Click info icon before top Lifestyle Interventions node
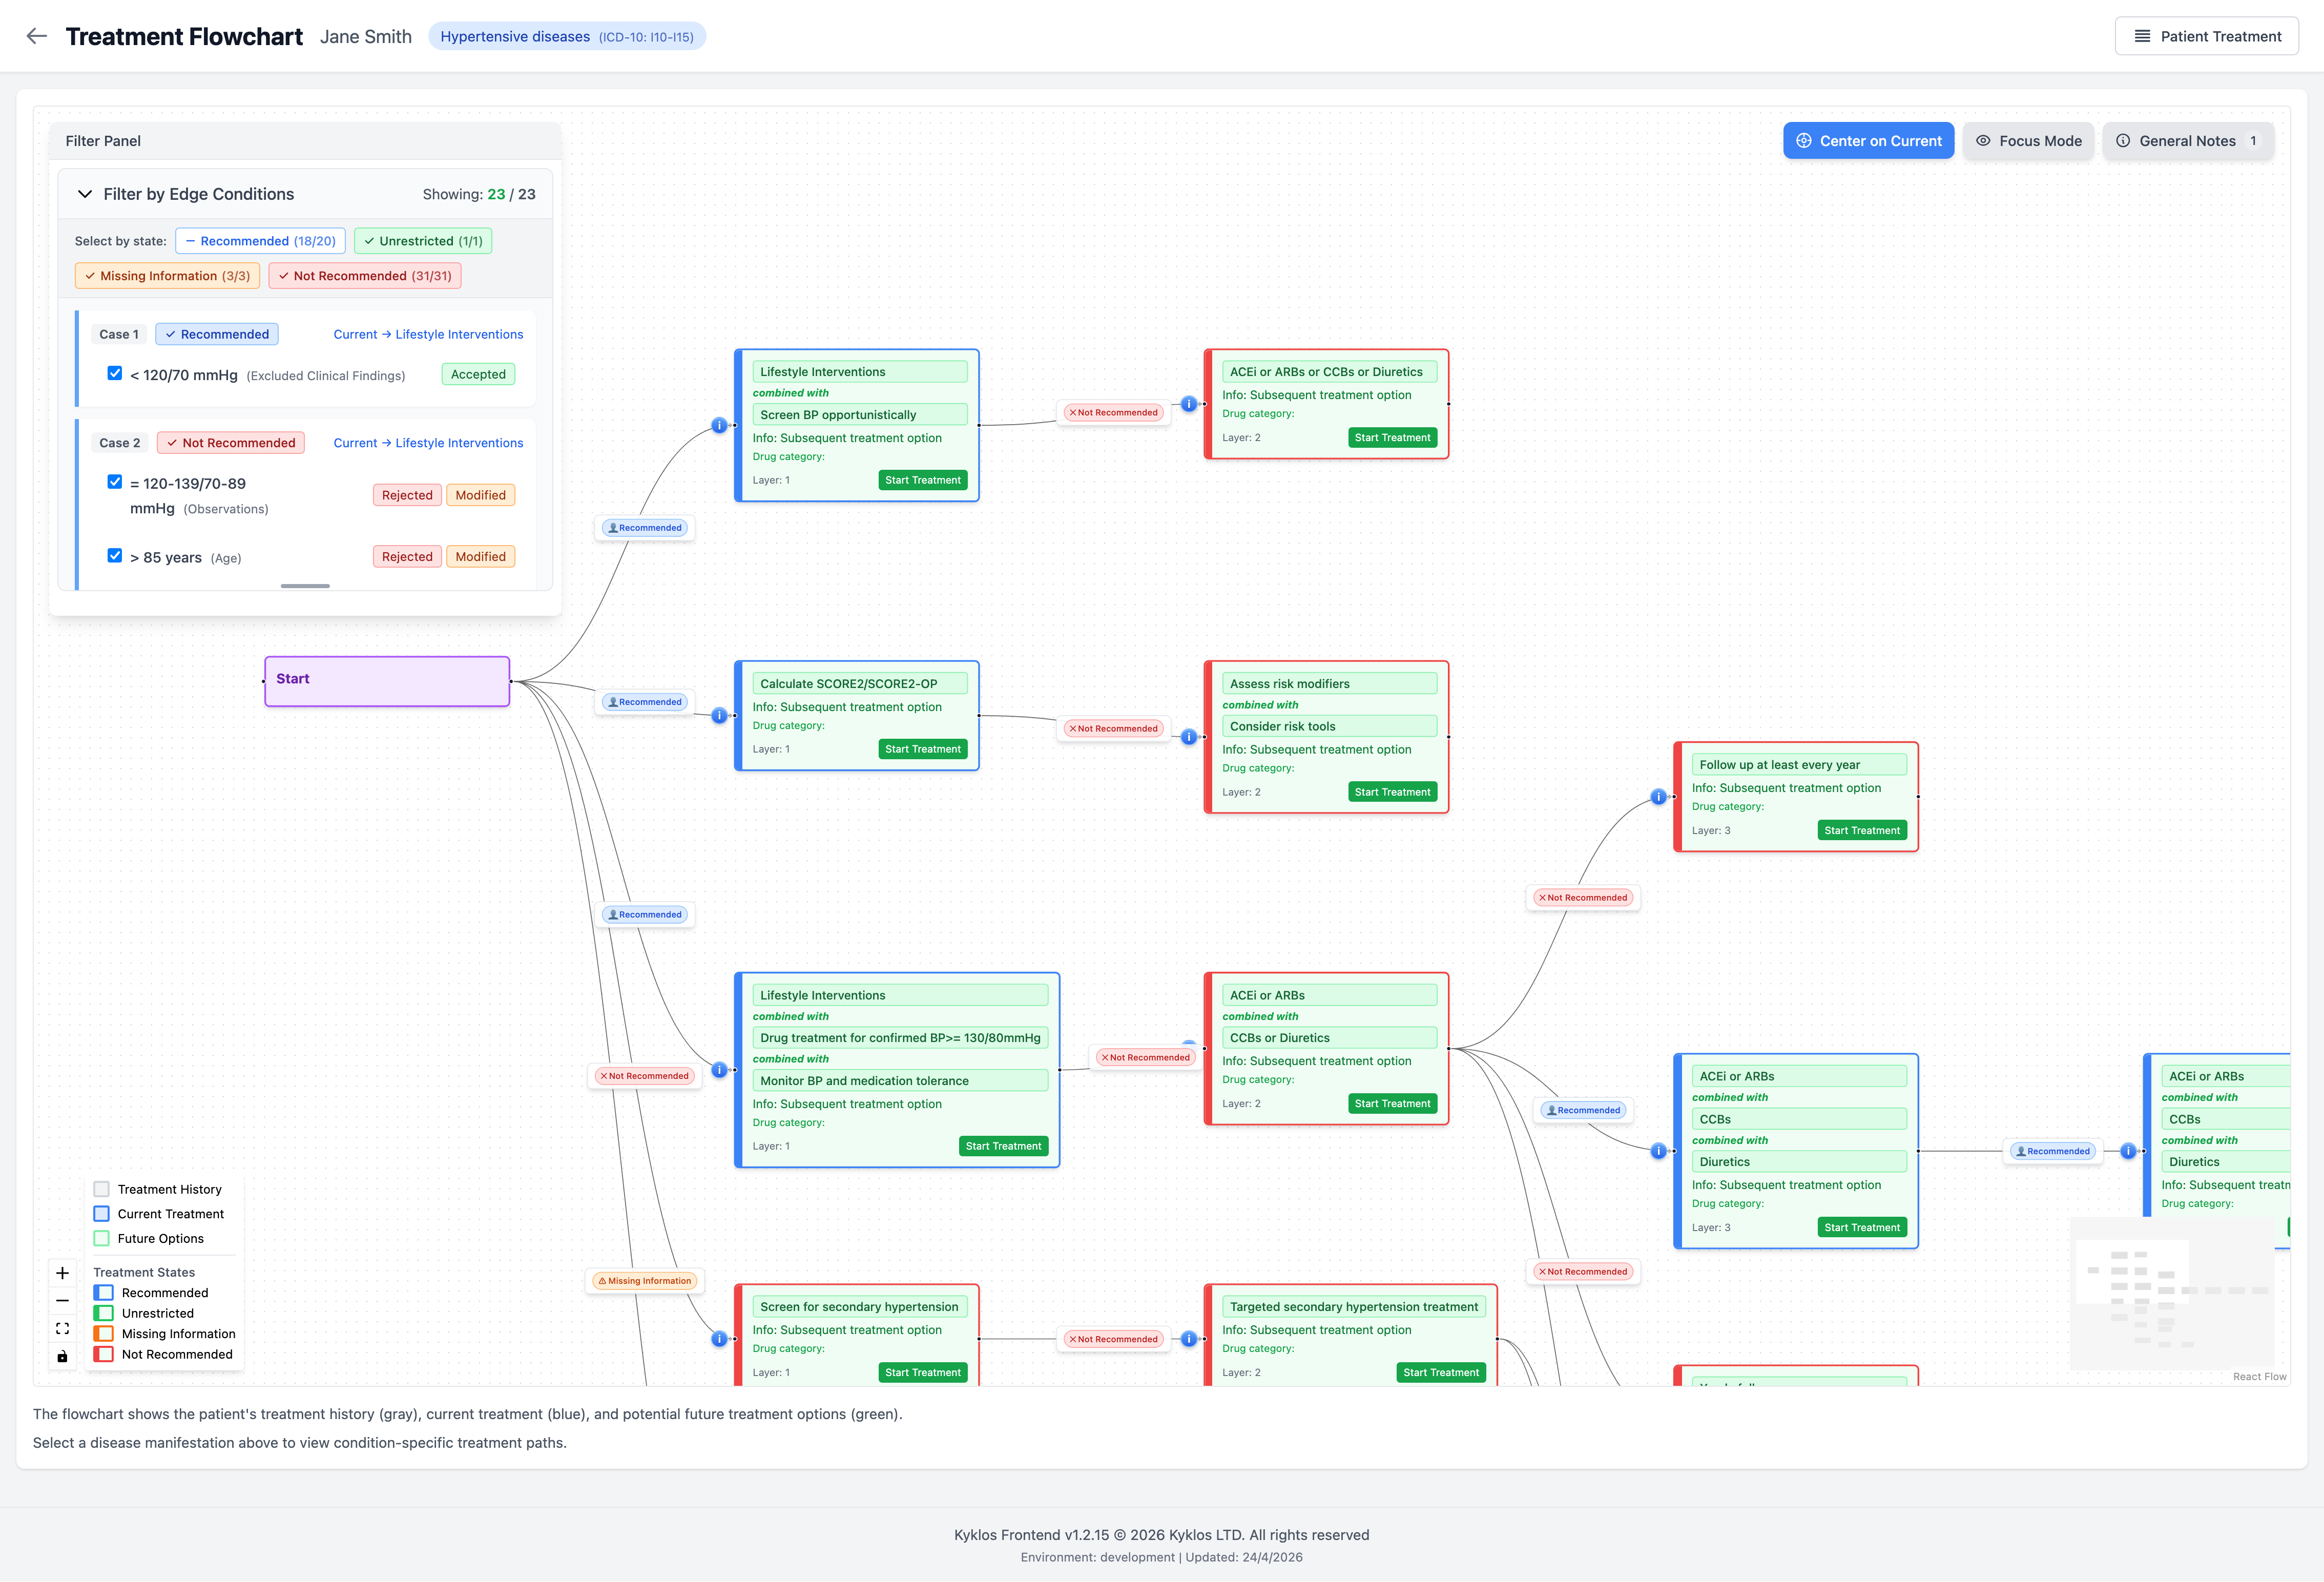 719,425
